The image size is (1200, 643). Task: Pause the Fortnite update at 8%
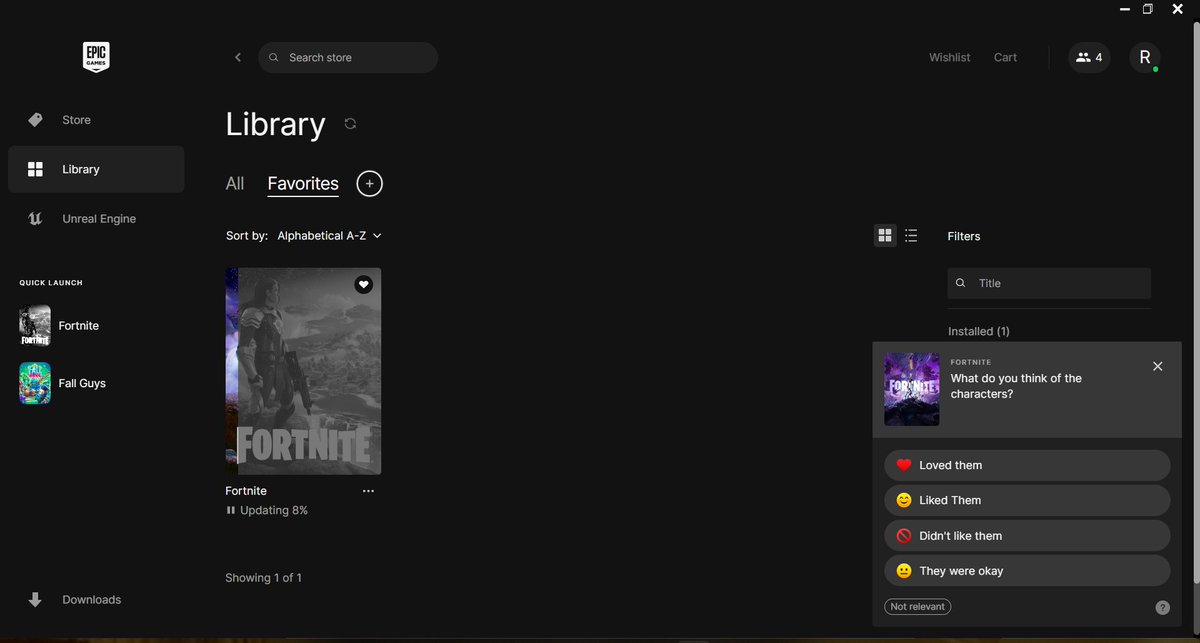231,510
